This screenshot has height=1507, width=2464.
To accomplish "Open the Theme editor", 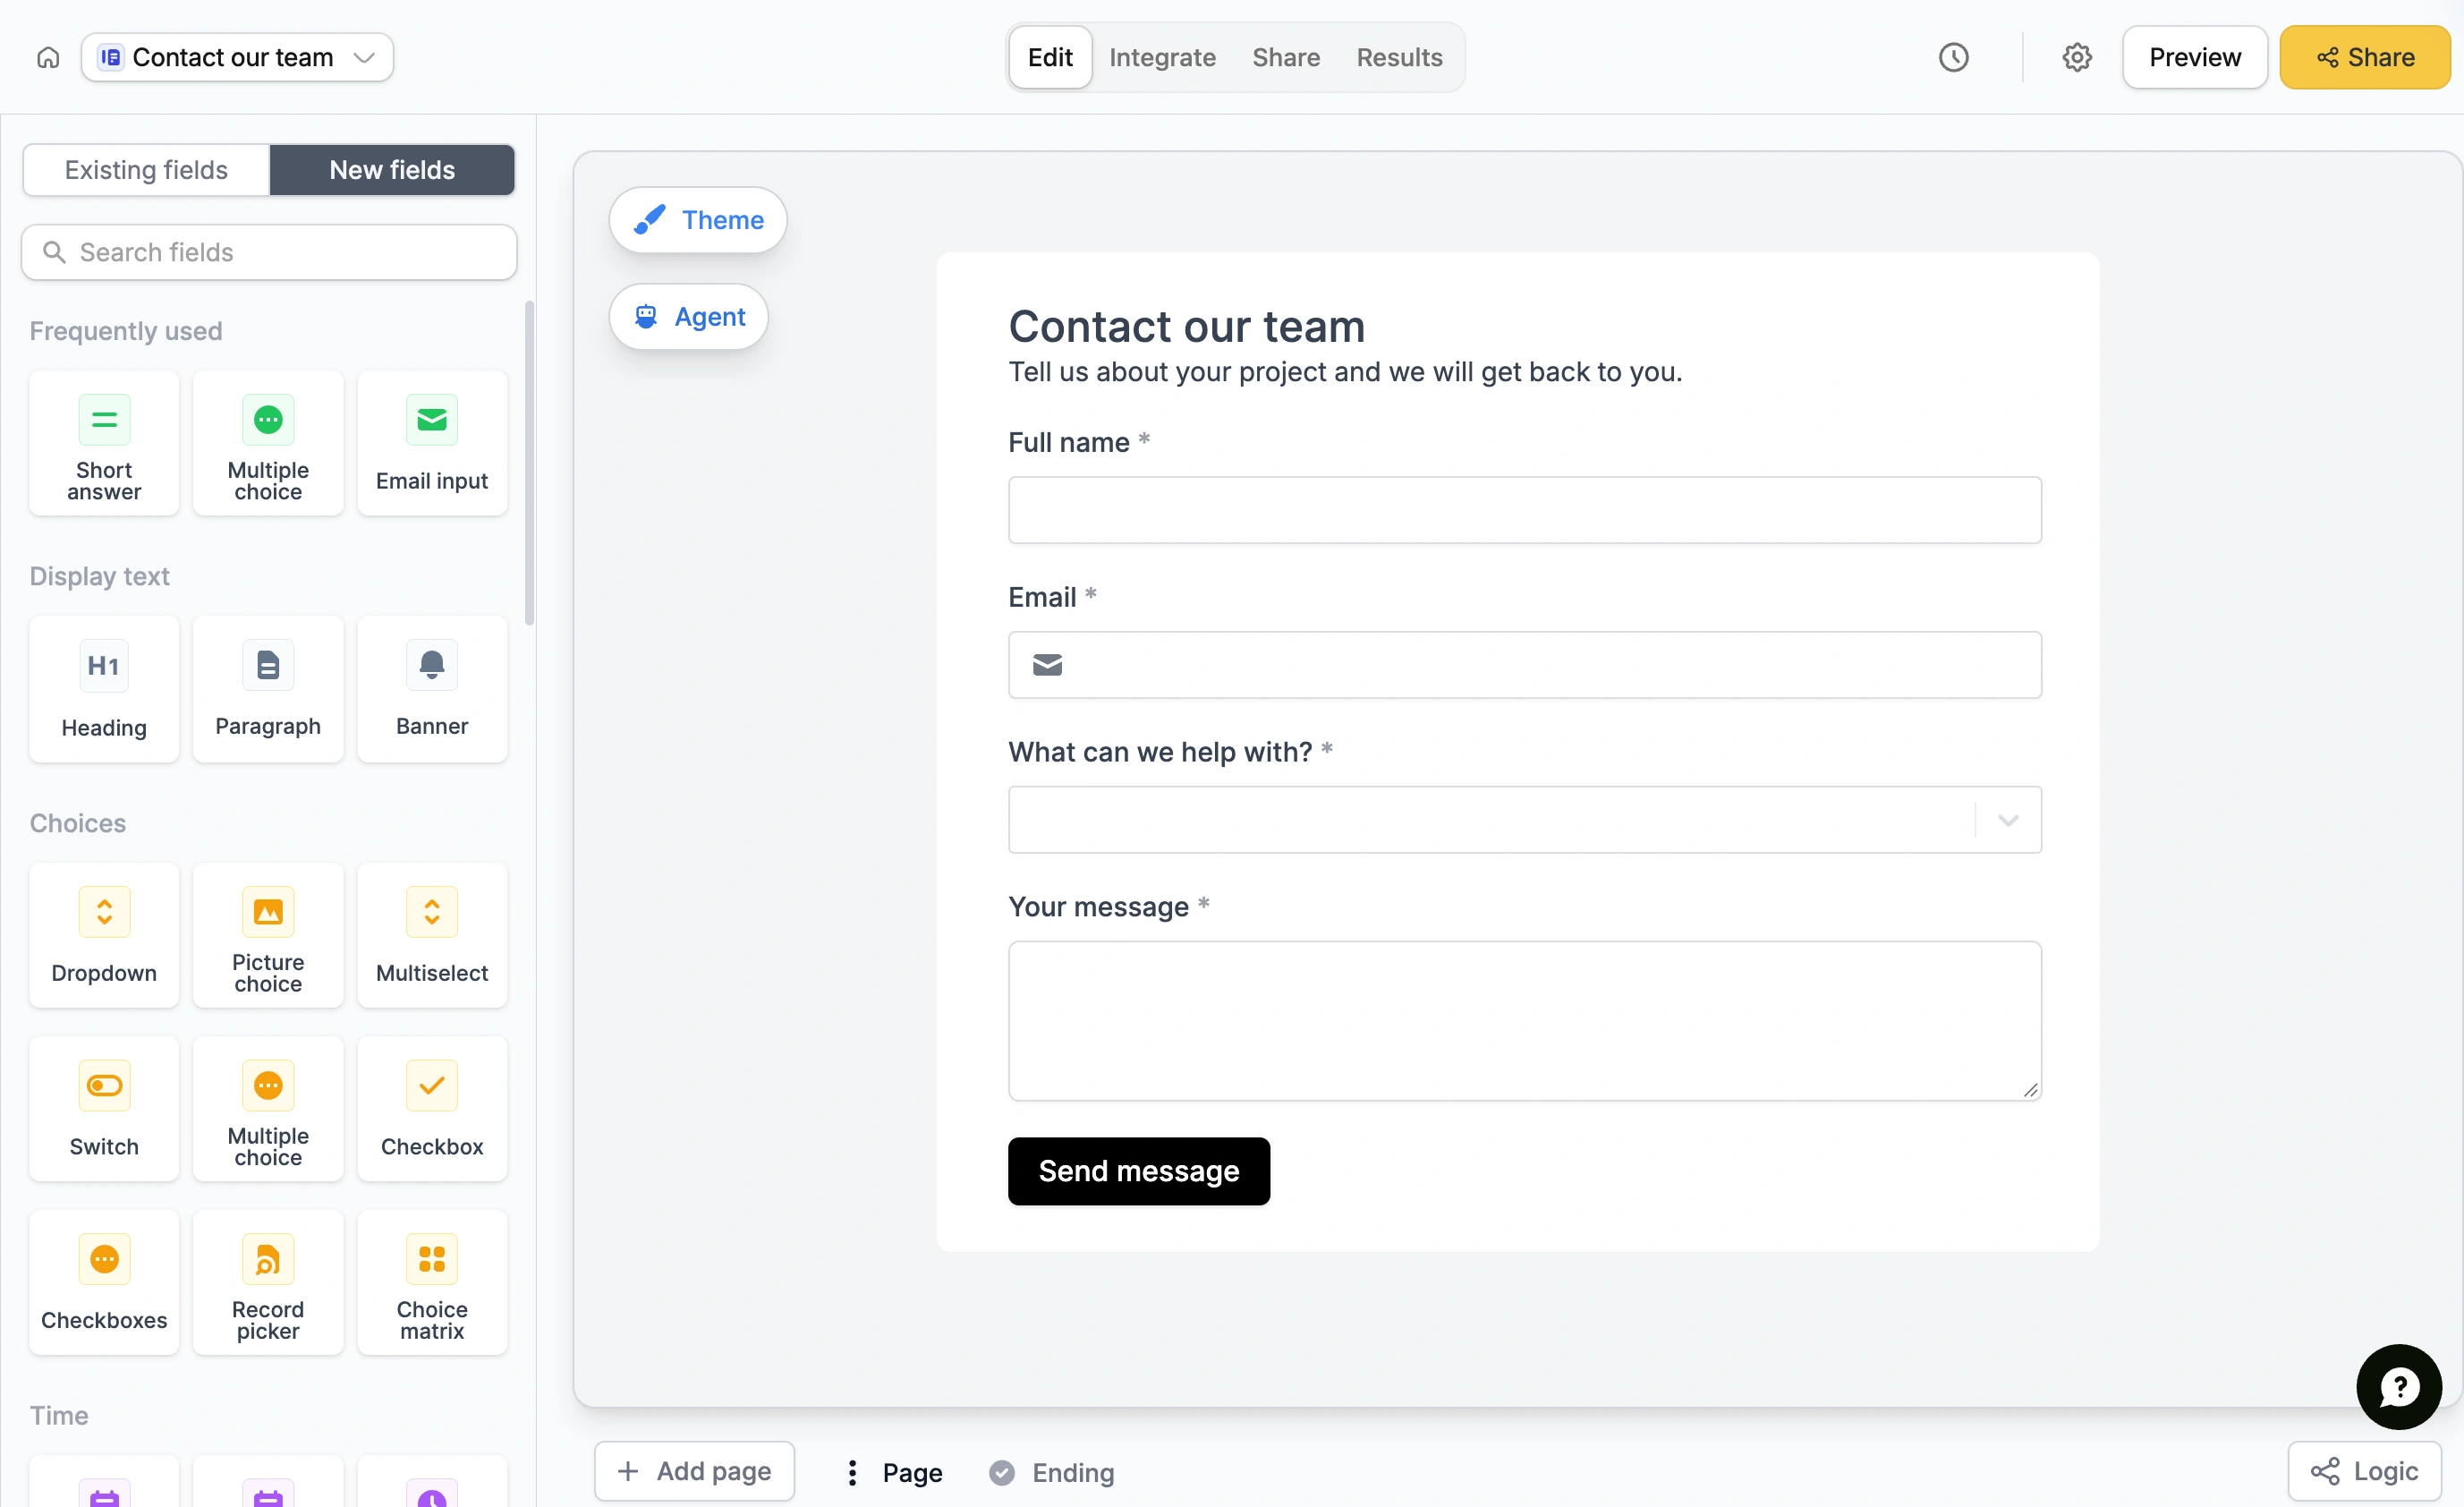I will [698, 220].
